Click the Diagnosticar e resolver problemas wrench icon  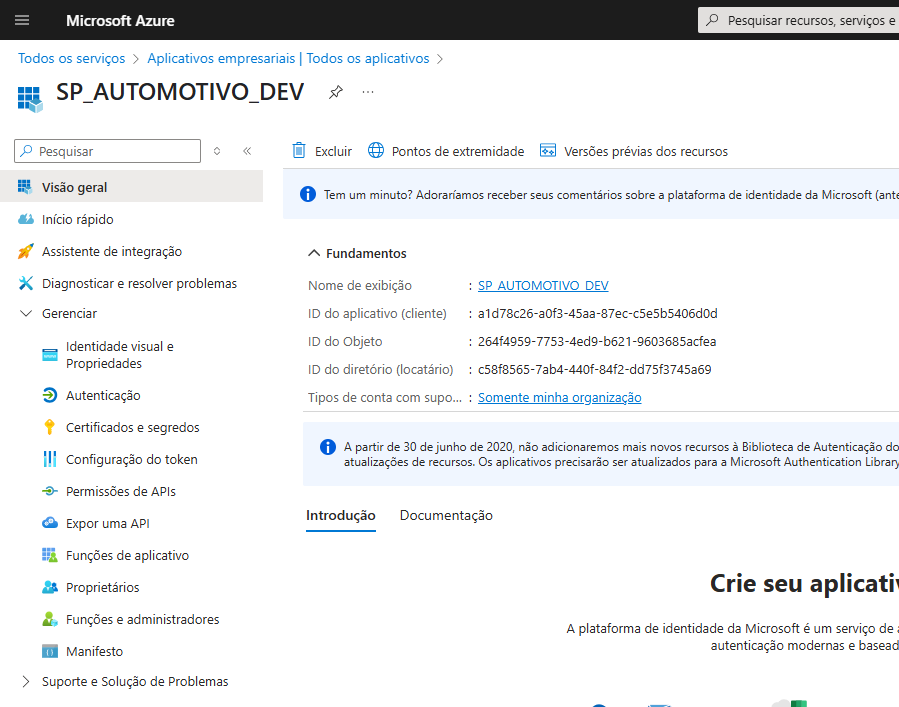(26, 283)
